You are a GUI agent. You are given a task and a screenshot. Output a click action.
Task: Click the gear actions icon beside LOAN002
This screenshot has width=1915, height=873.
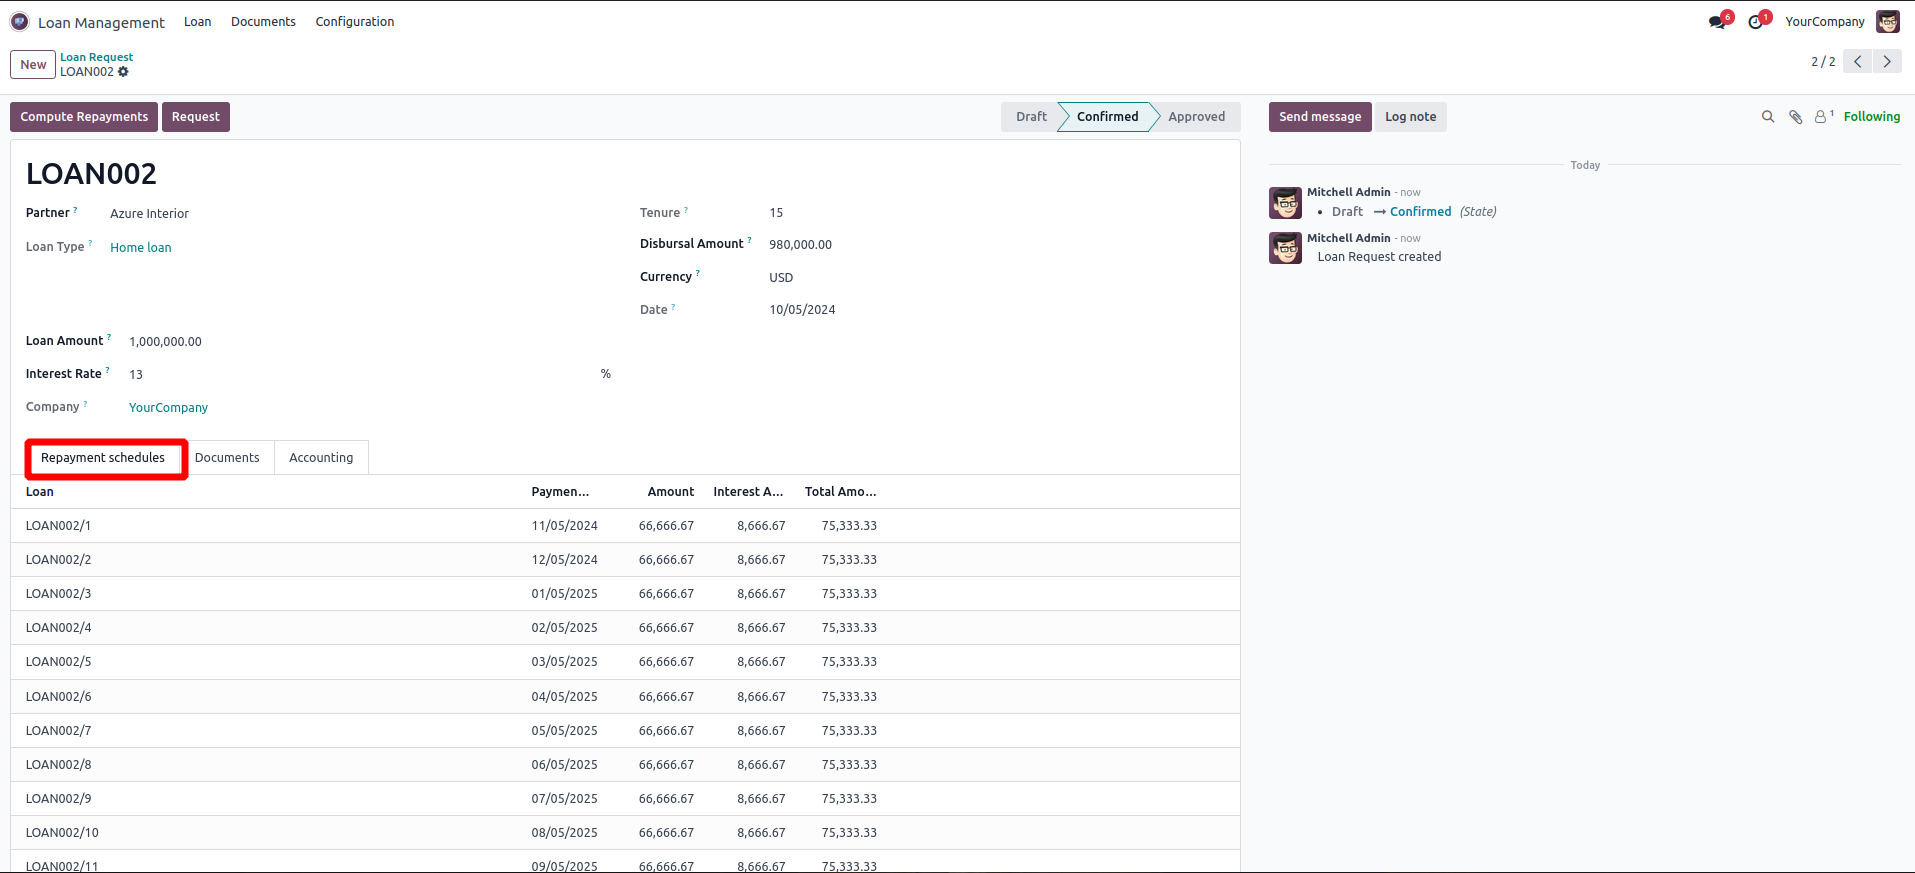[x=124, y=72]
